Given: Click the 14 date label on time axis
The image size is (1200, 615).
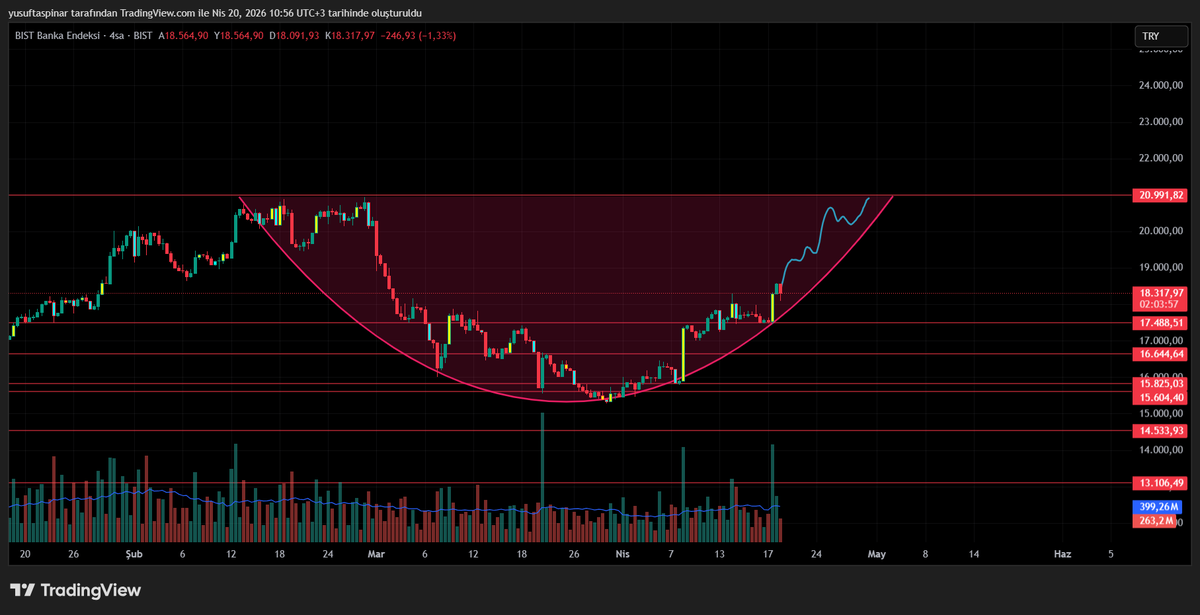Looking at the screenshot, I should pyautogui.click(x=973, y=553).
